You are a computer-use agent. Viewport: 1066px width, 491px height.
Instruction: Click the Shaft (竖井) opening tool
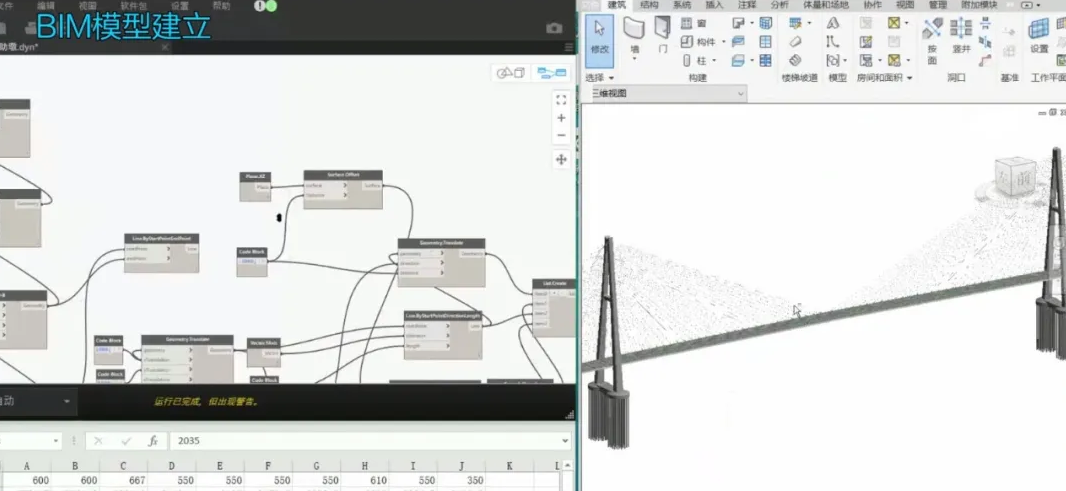pos(961,36)
